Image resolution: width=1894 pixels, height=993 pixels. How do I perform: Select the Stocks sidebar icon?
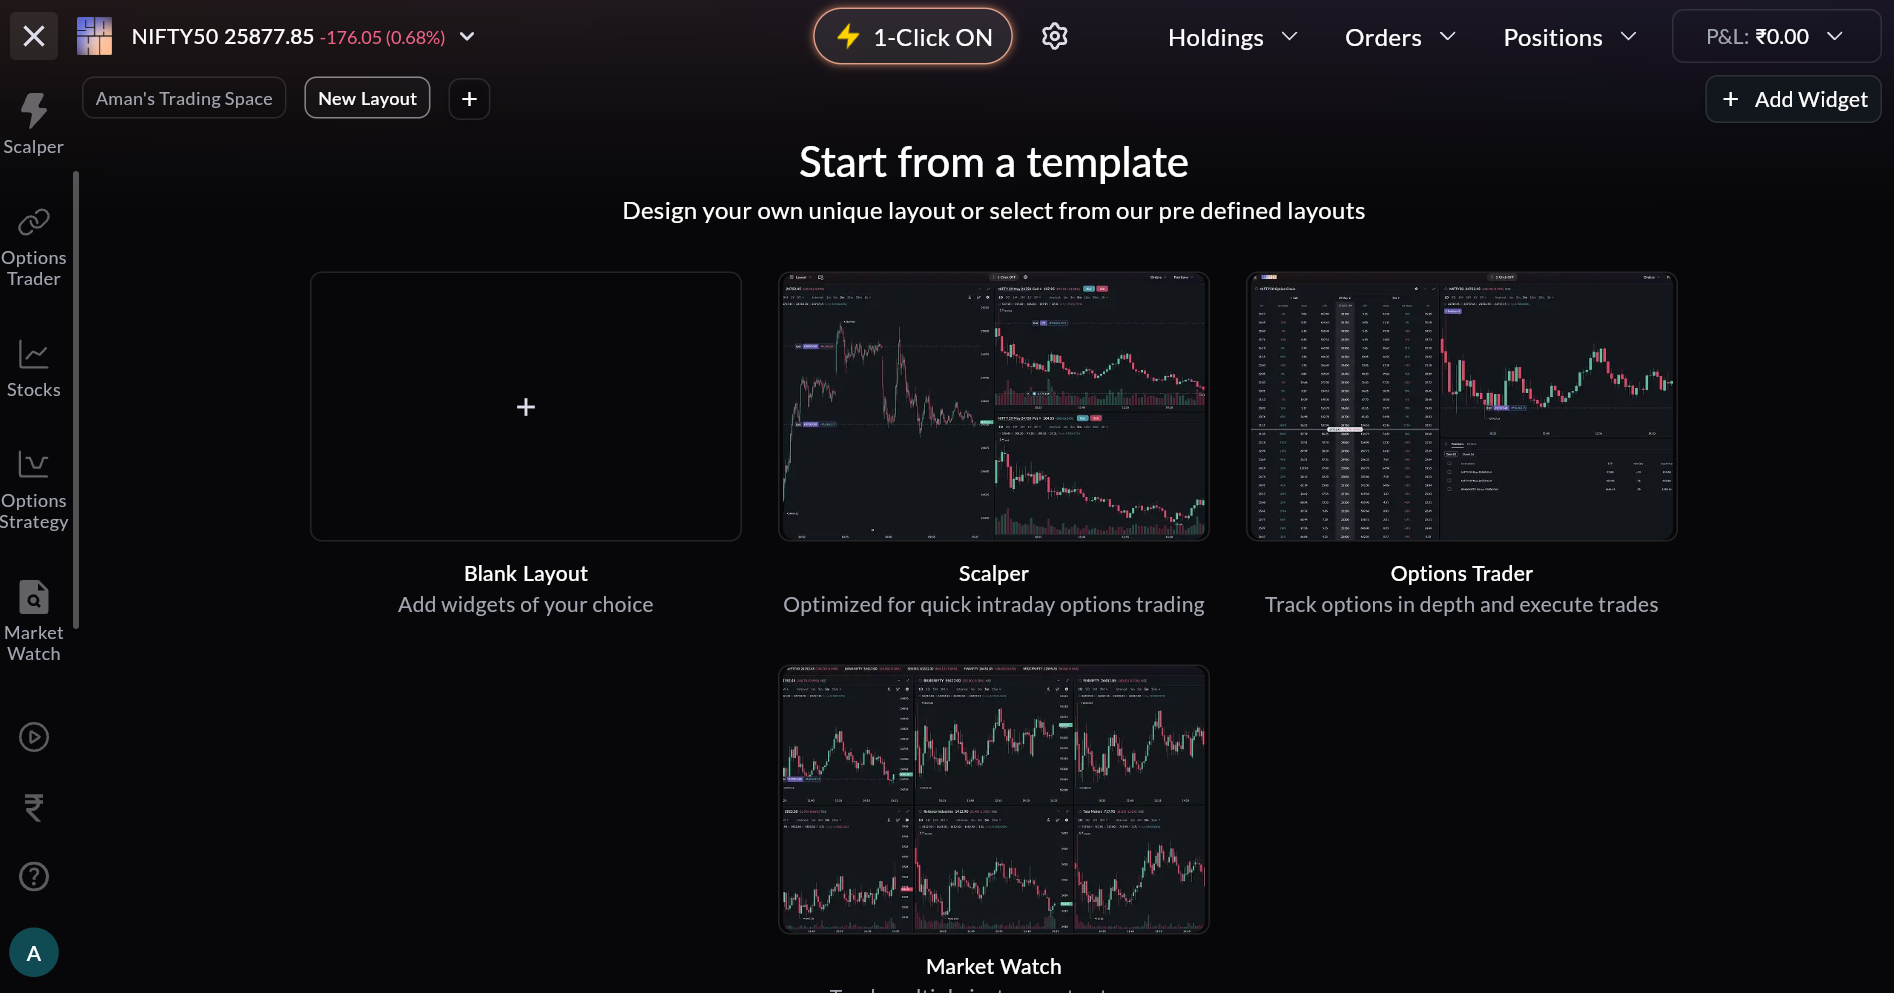33,368
